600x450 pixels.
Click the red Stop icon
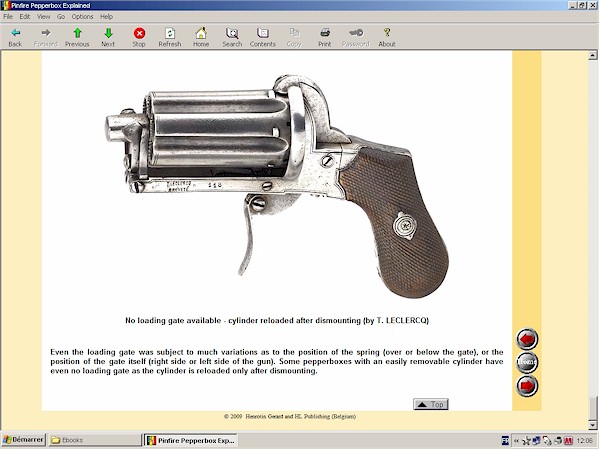(x=139, y=33)
